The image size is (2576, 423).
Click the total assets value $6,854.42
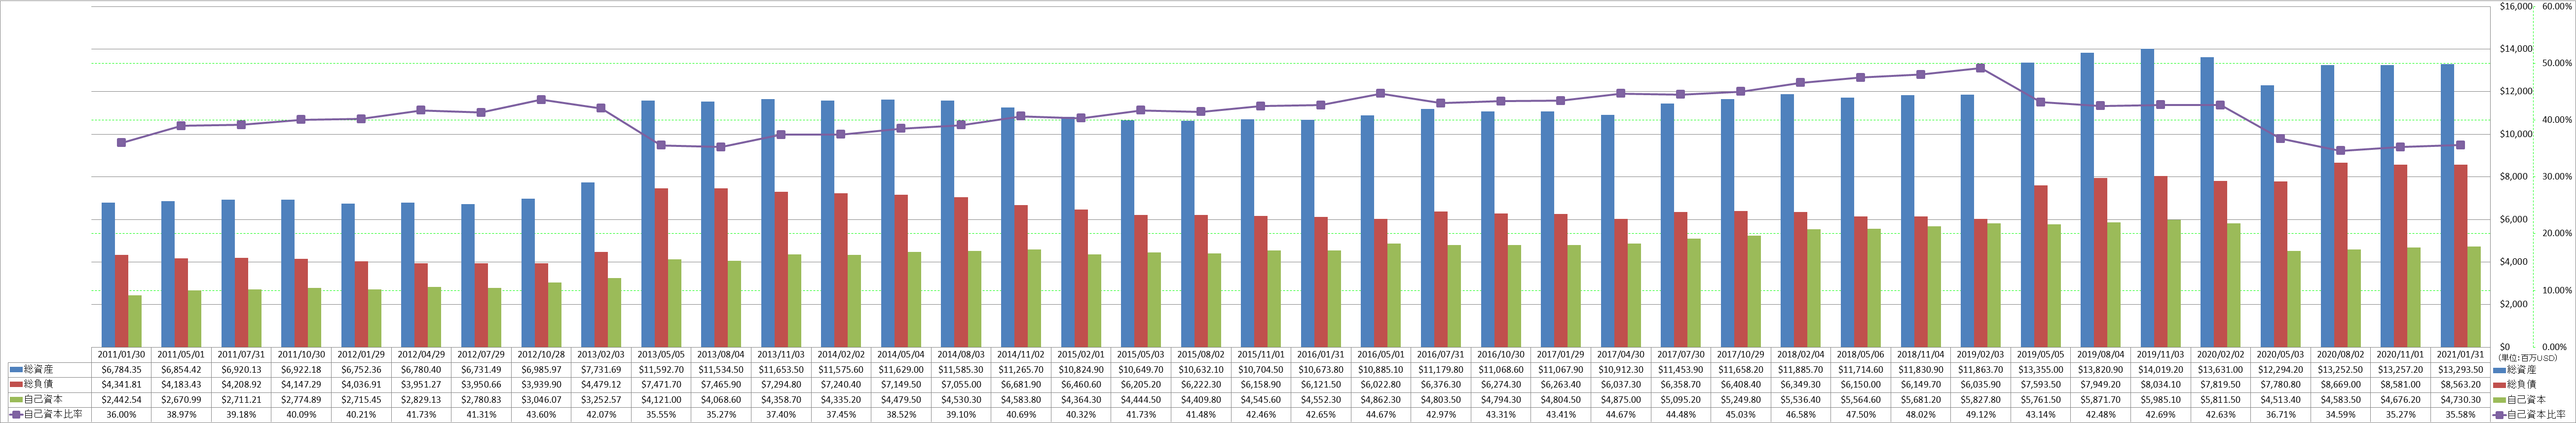(x=181, y=370)
